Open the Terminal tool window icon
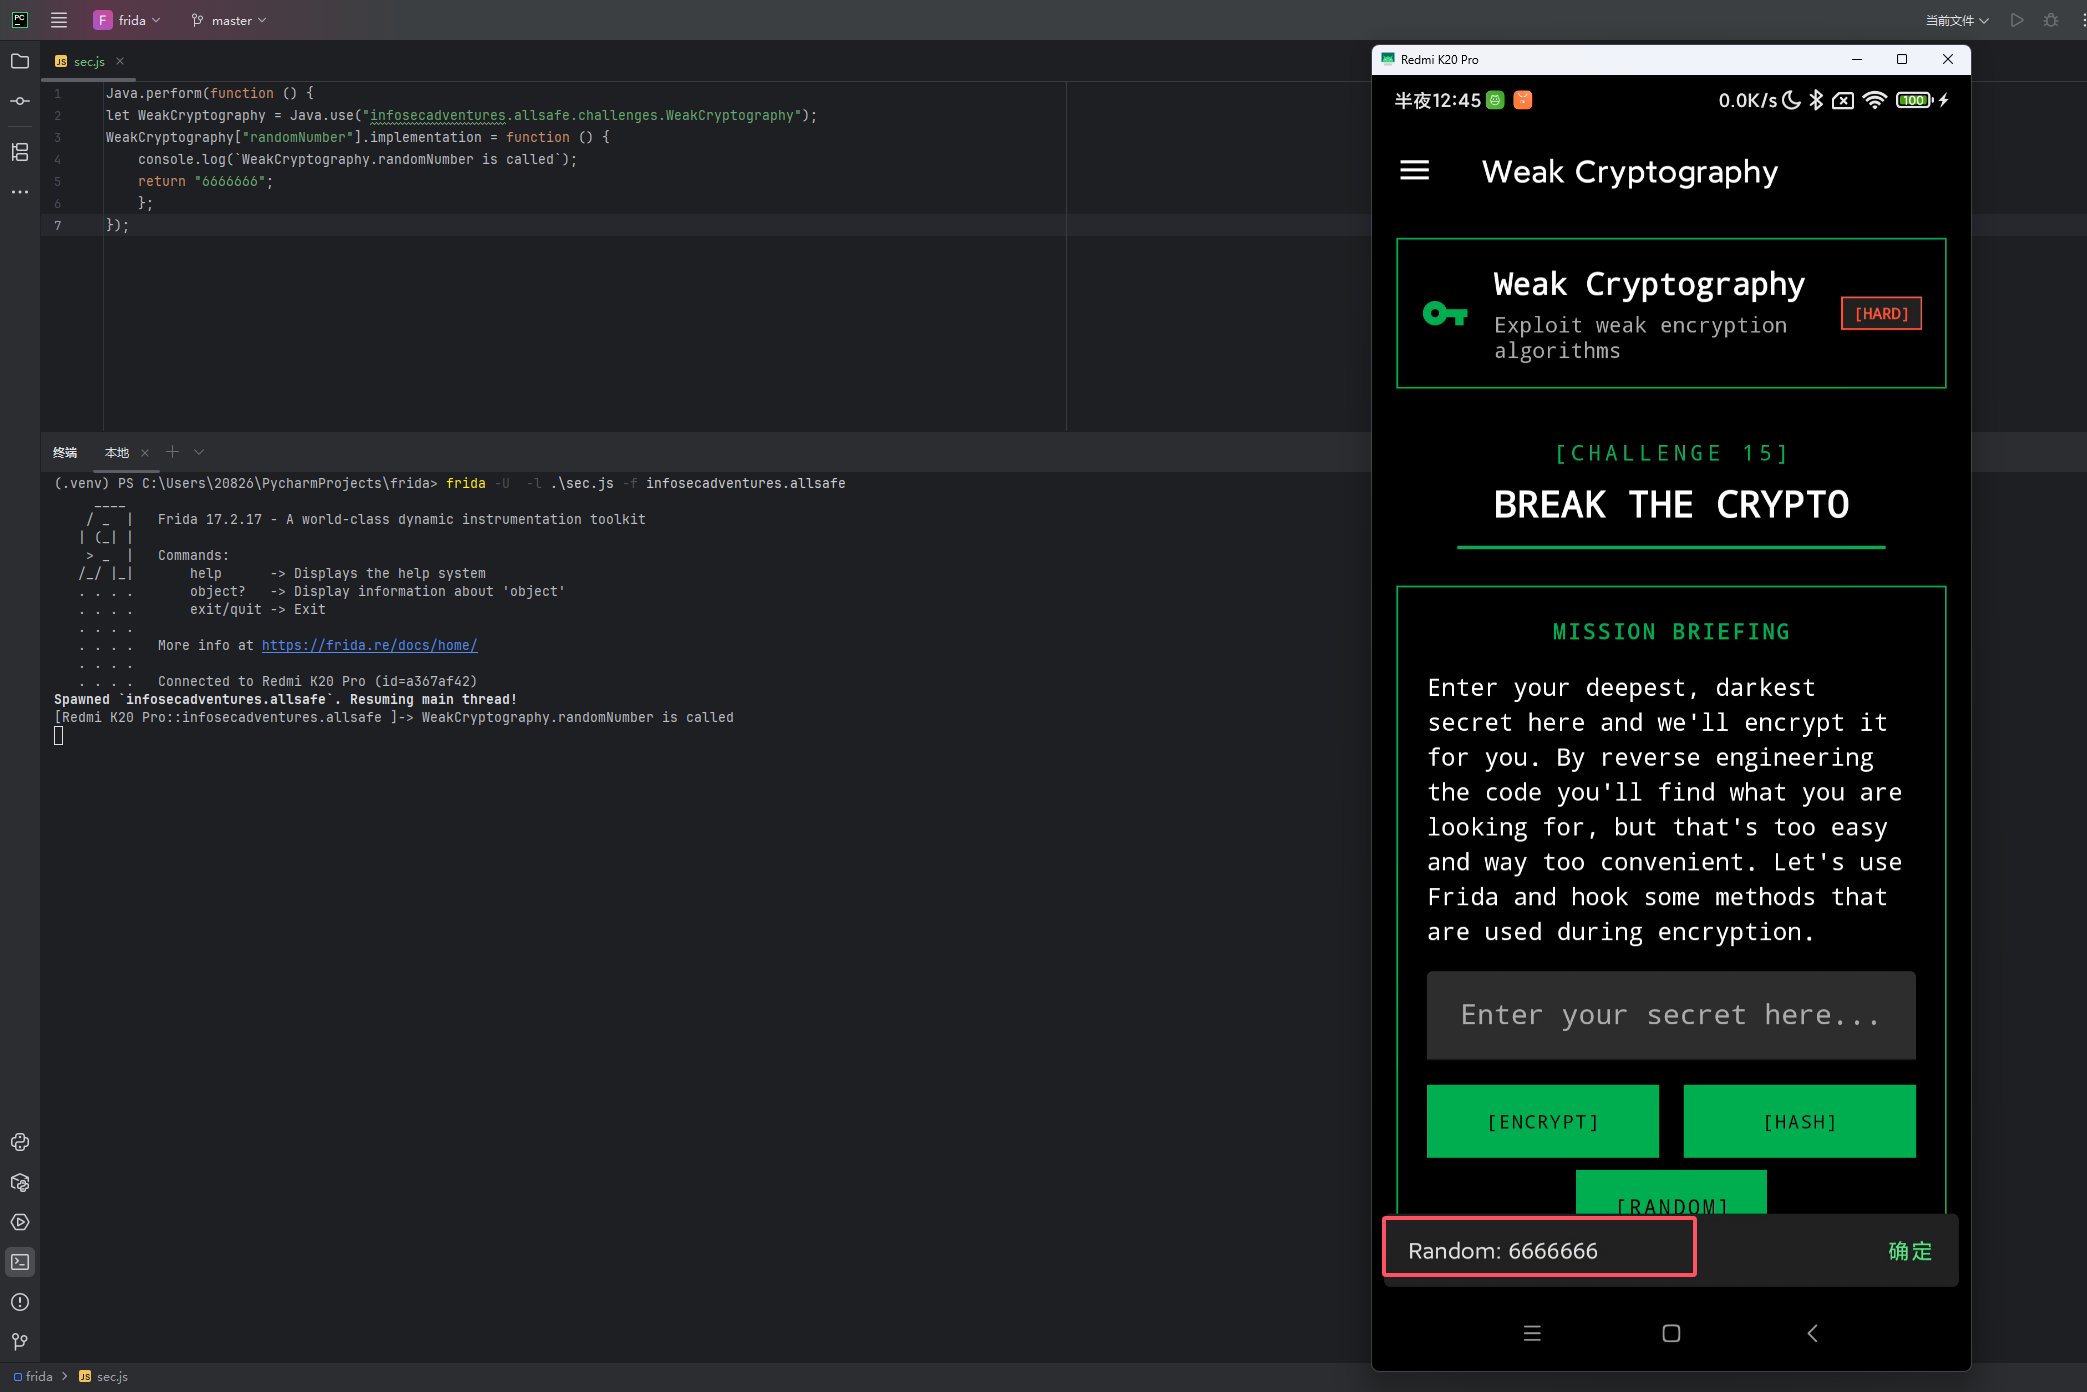Image resolution: width=2087 pixels, height=1392 pixels. coord(20,1262)
